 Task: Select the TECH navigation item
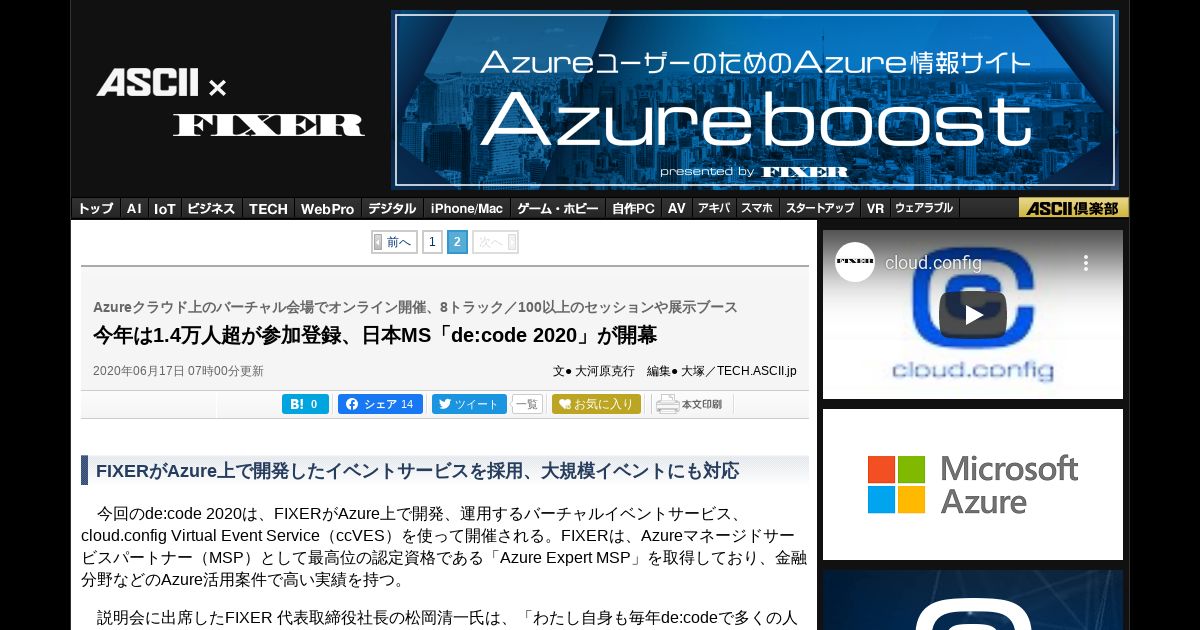tap(268, 208)
